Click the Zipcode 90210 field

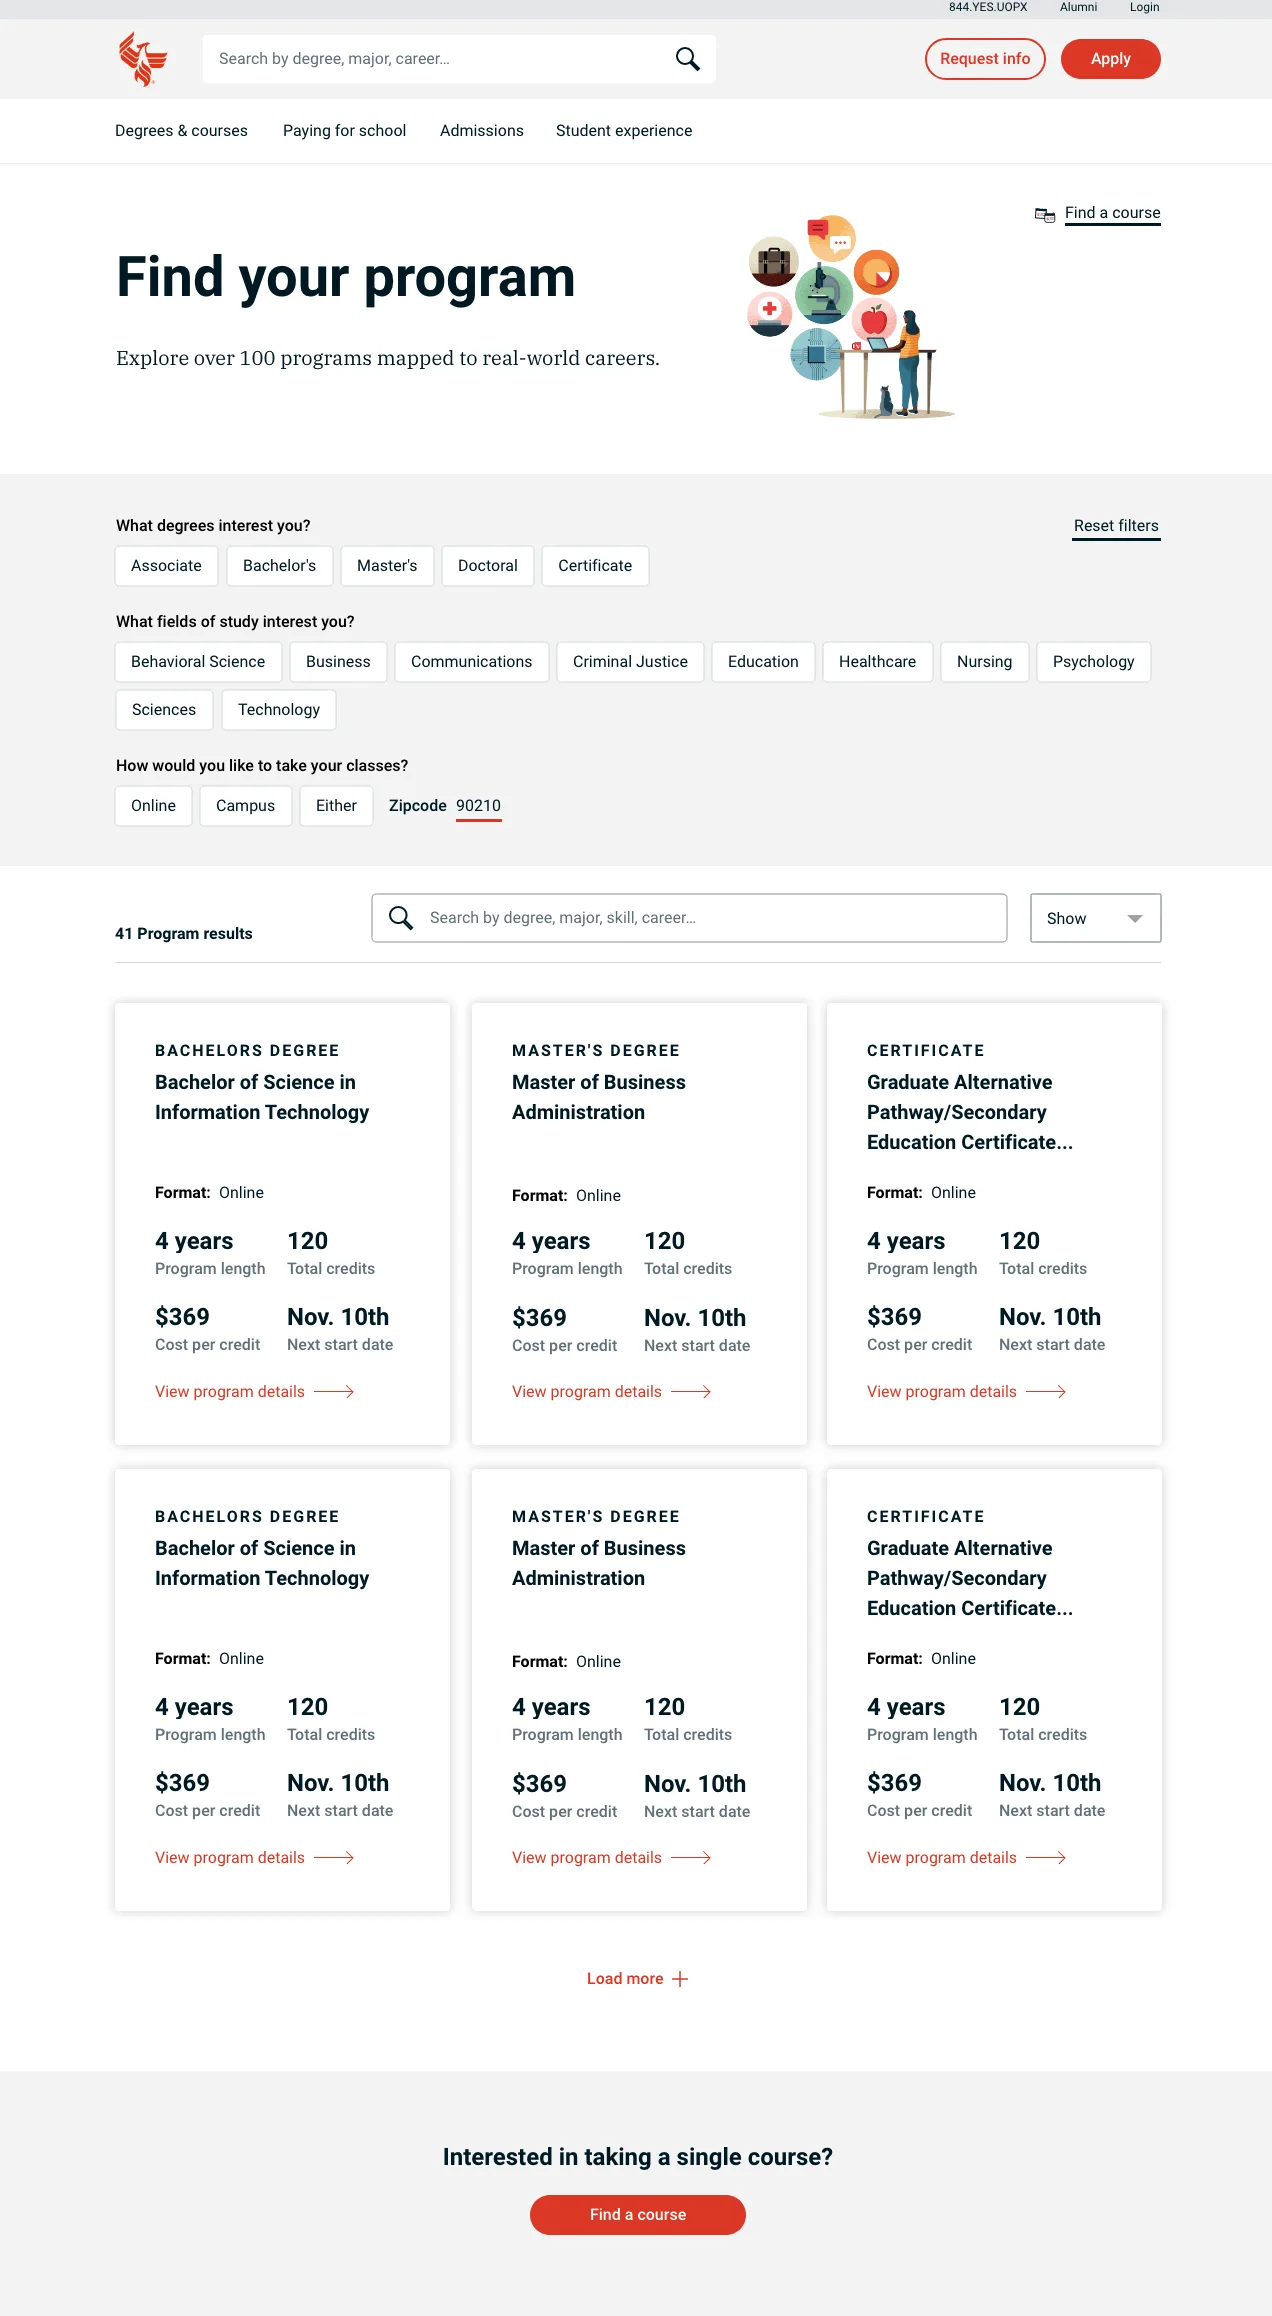[478, 806]
